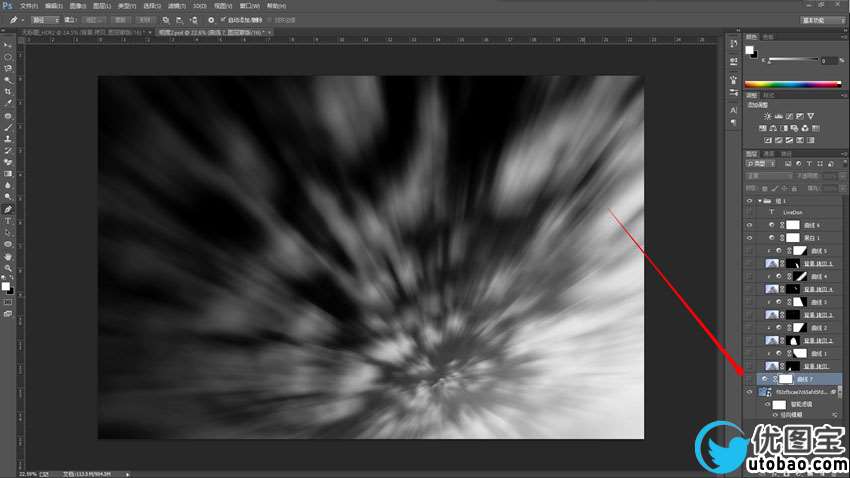Open the 窗口 menu
Screen dimensions: 850x478
[x=249, y=6]
